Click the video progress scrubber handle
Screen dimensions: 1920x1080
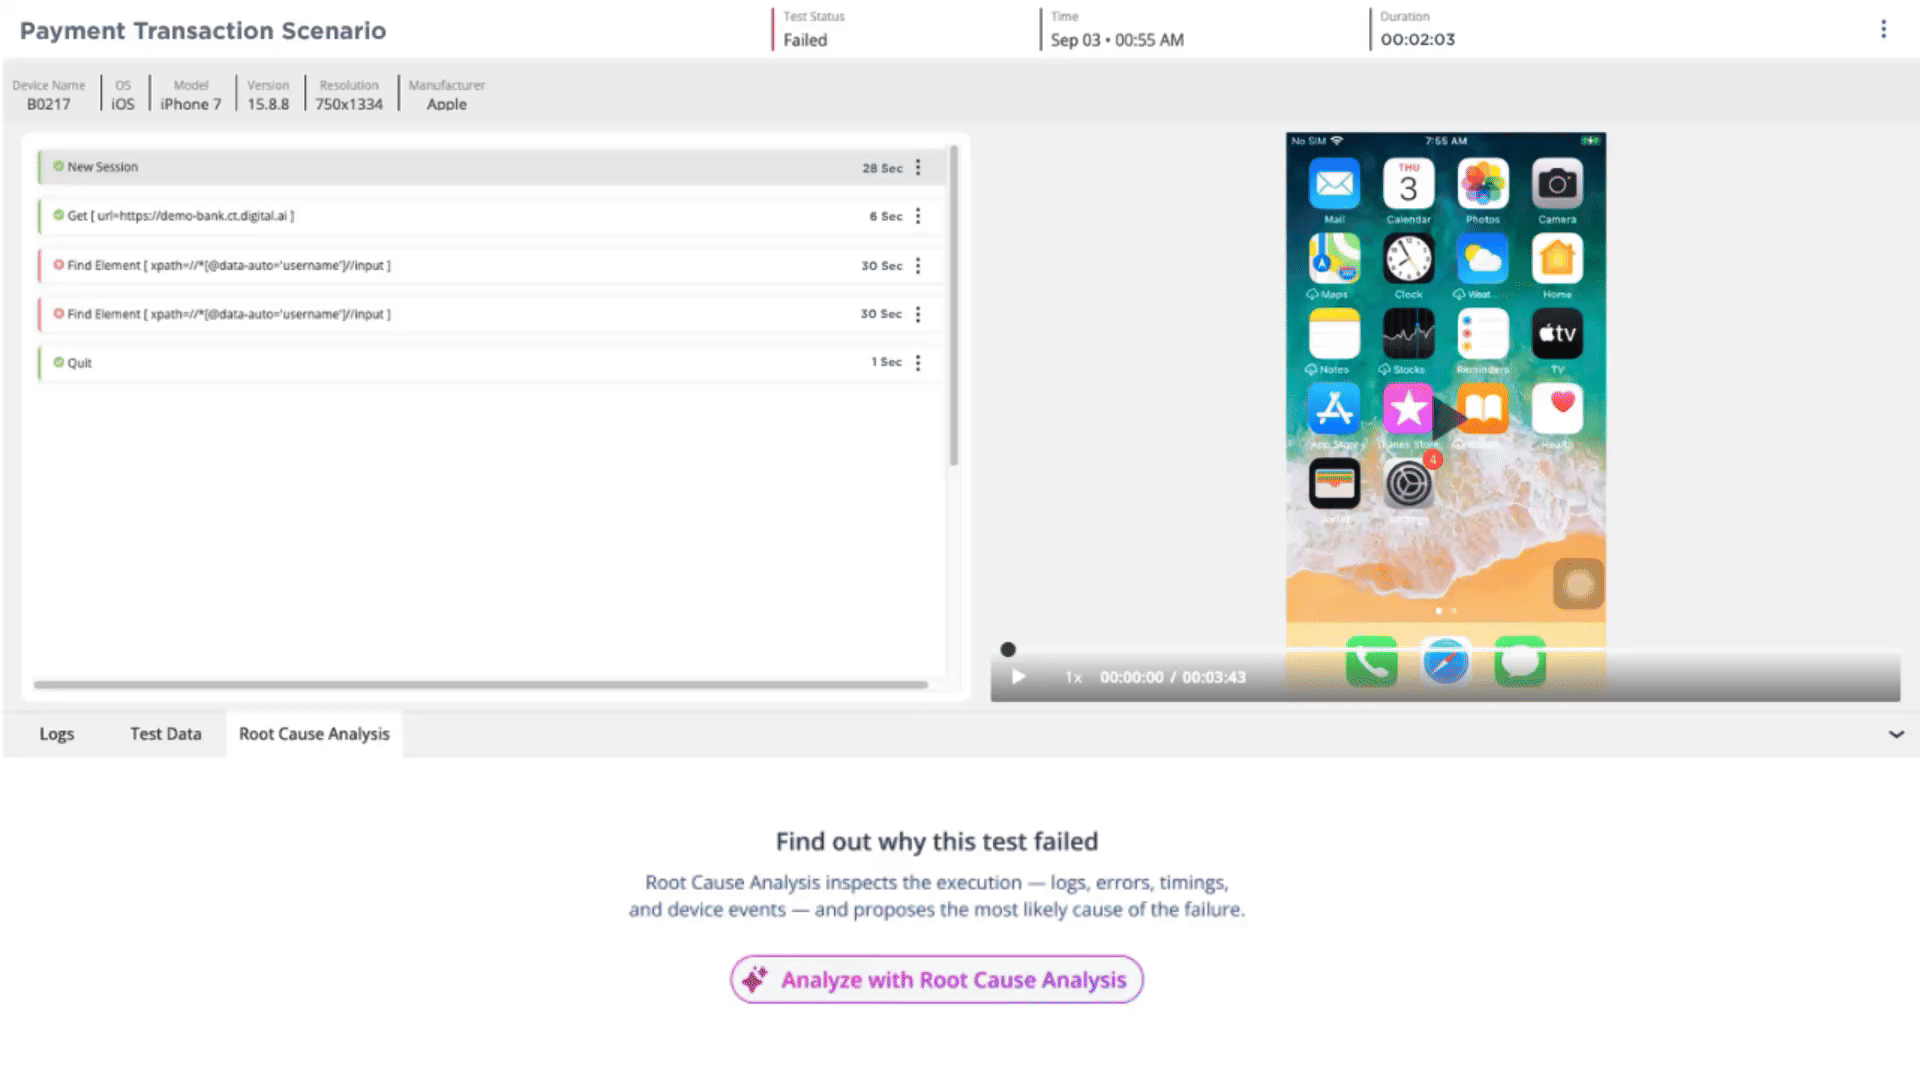click(x=1008, y=650)
